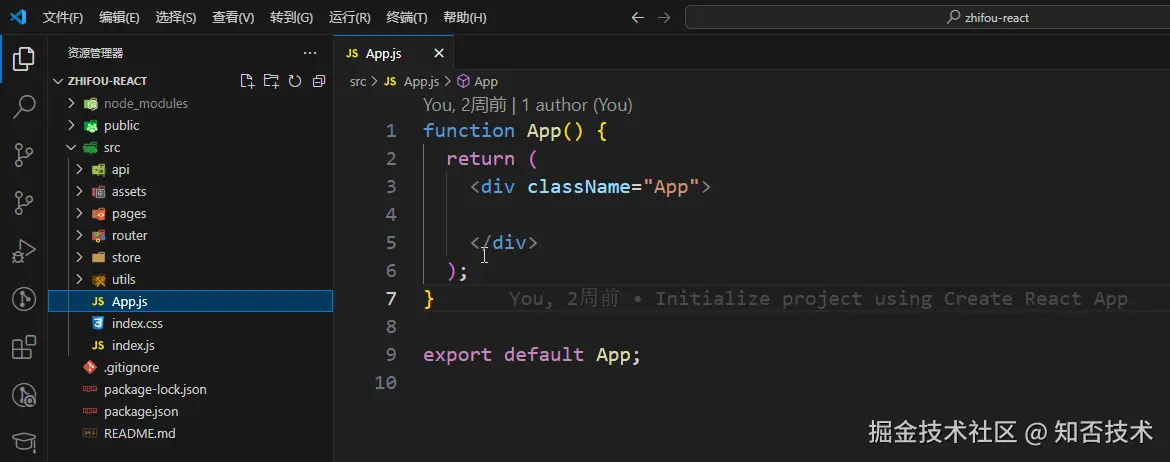Screen dimensions: 1170x462
Task: Expand the router folder
Action: tap(80, 235)
